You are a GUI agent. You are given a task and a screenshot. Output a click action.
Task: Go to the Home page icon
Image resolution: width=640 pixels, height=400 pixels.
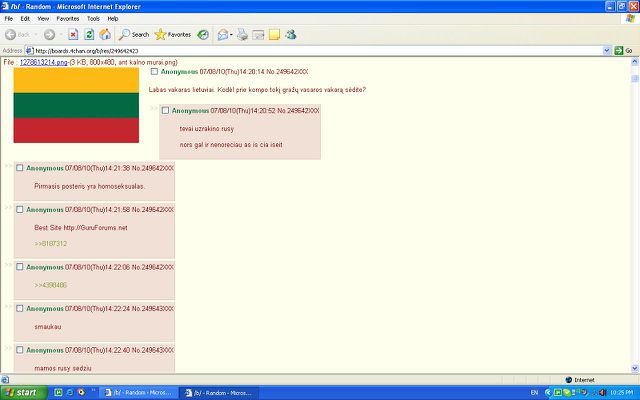105,34
